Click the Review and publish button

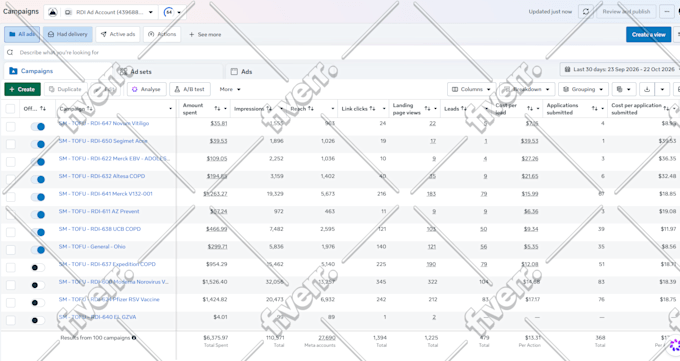coord(626,12)
